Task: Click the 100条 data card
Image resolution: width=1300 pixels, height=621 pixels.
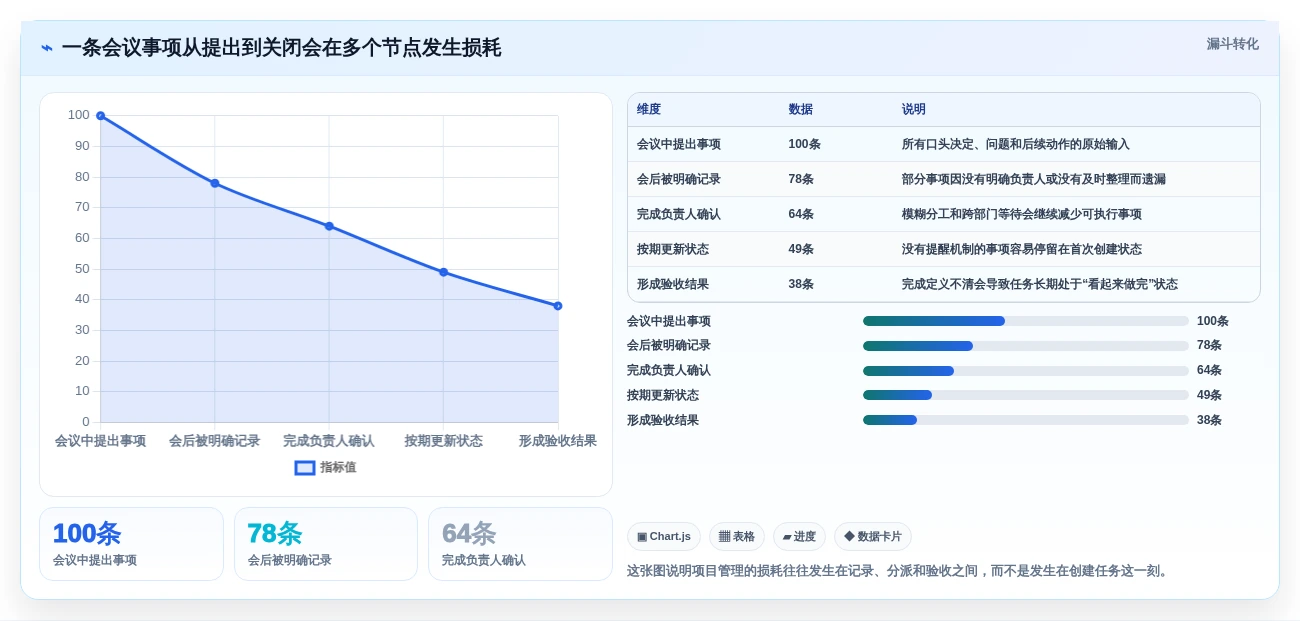Action: coord(131,544)
